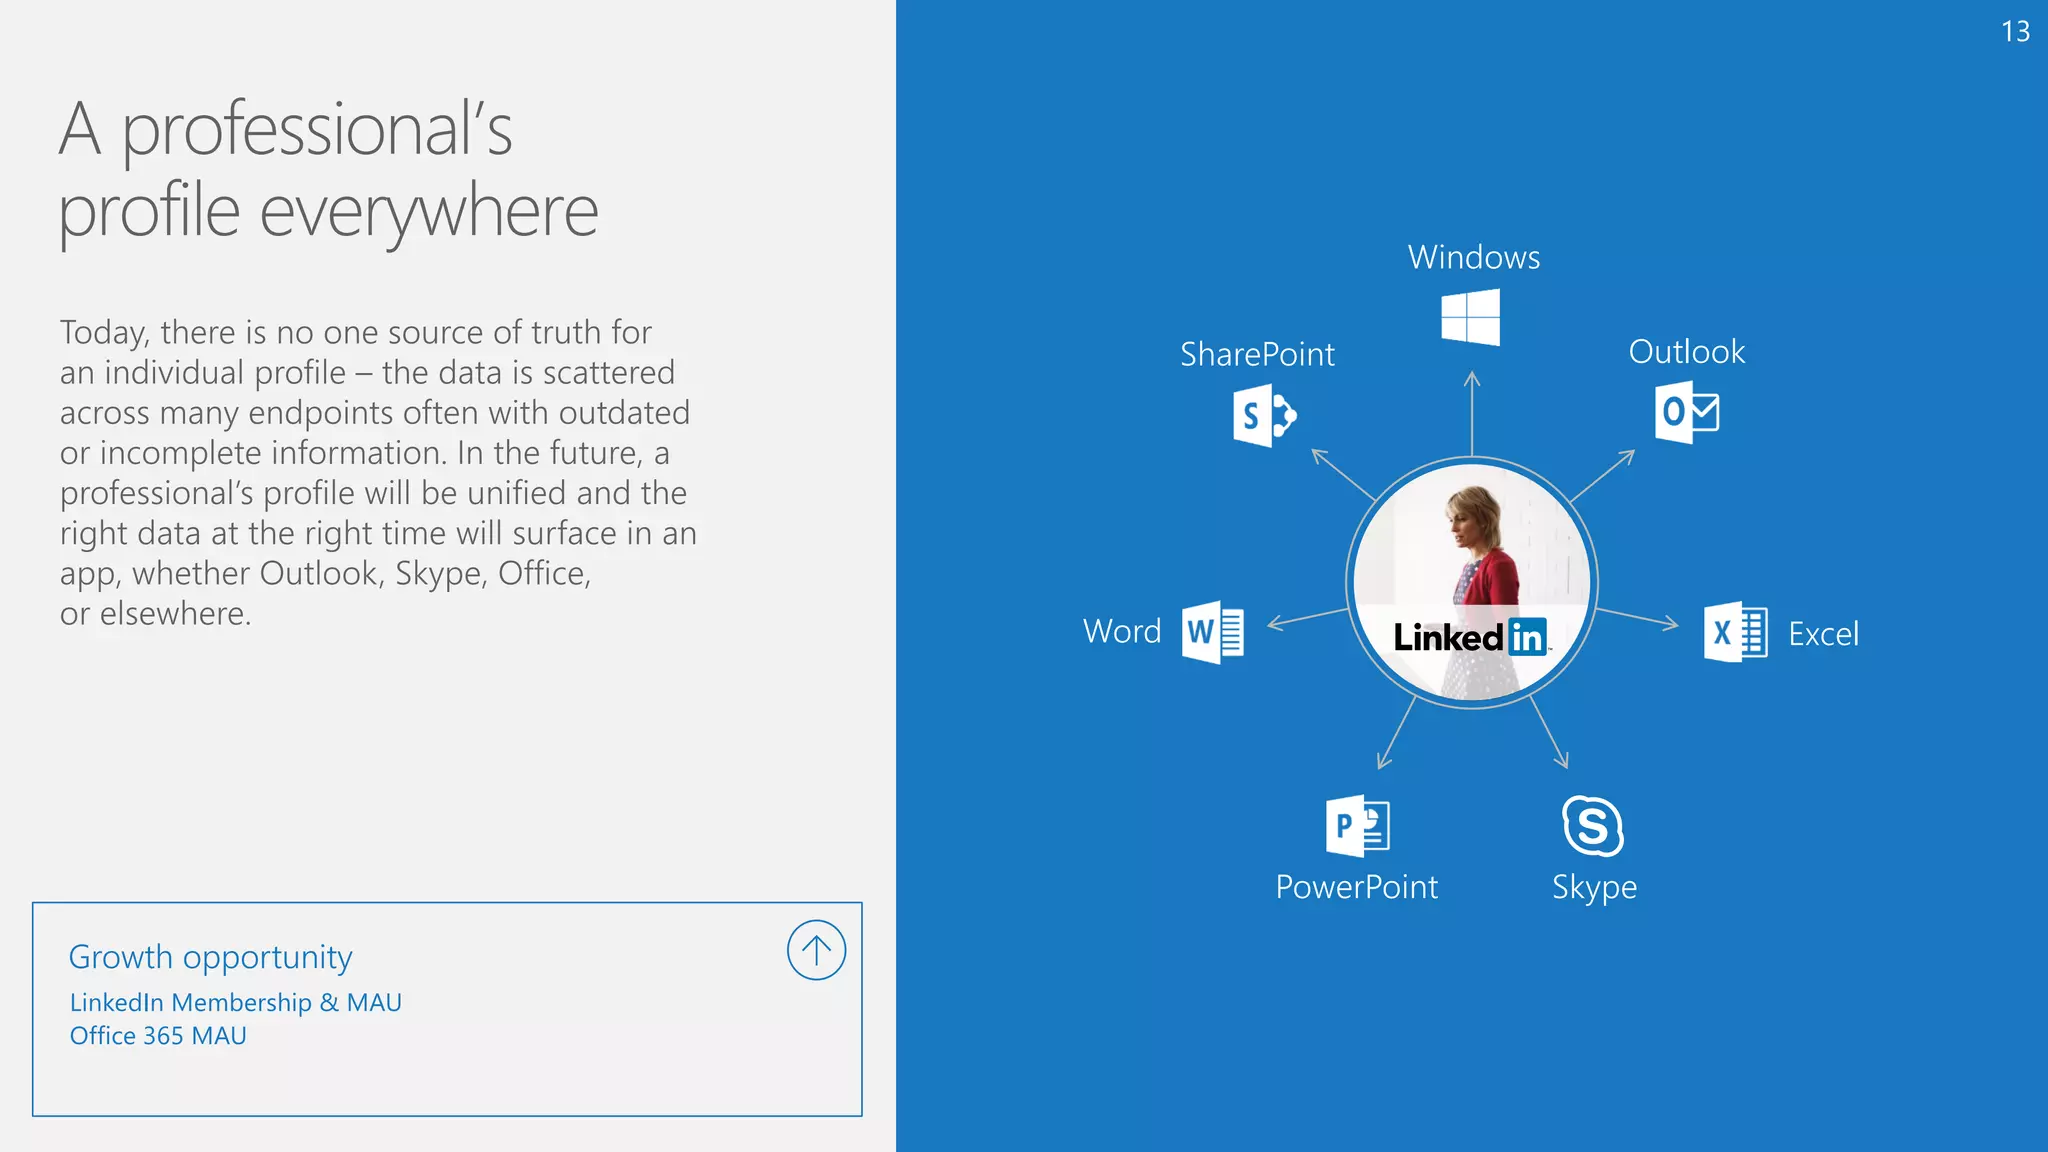
Task: Click the "Windows" label
Action: pyautogui.click(x=1474, y=258)
